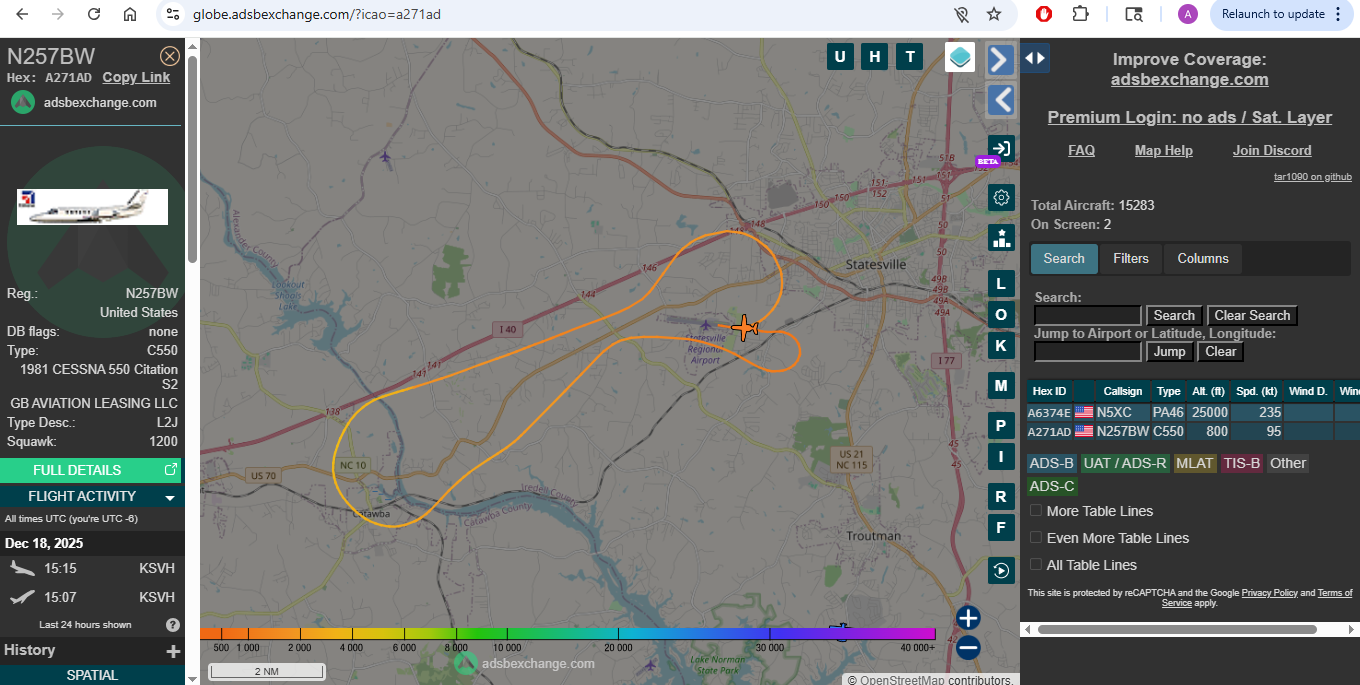The image size is (1360, 685).
Task: Expand the FLIGHT ACTIVITY dropdown arrow
Action: [x=170, y=497]
